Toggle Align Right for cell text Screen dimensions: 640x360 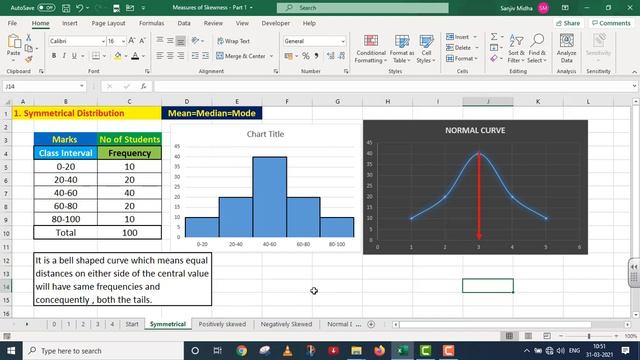pos(180,56)
